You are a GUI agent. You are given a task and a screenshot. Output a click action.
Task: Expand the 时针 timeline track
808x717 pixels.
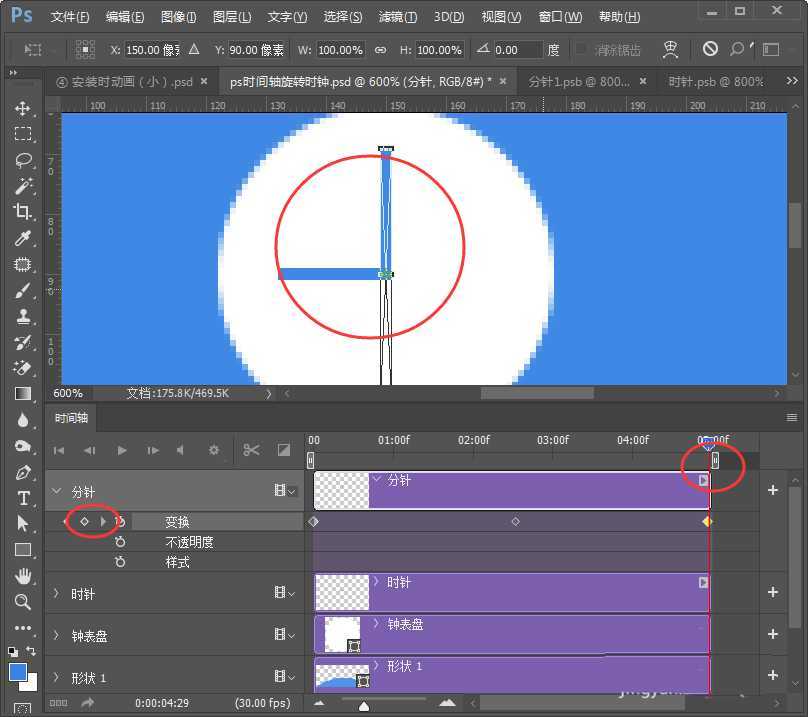click(56, 593)
